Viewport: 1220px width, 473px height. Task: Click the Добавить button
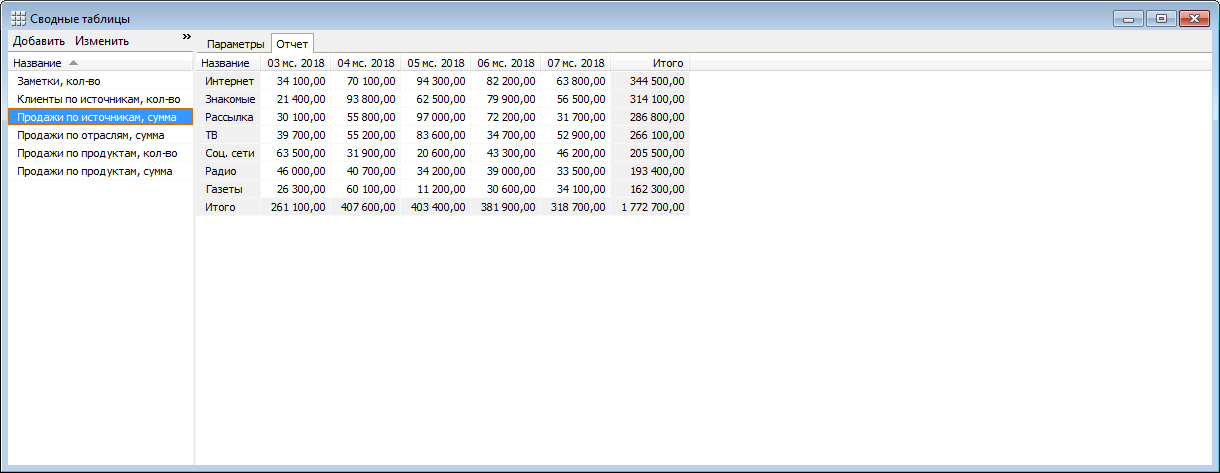(39, 41)
